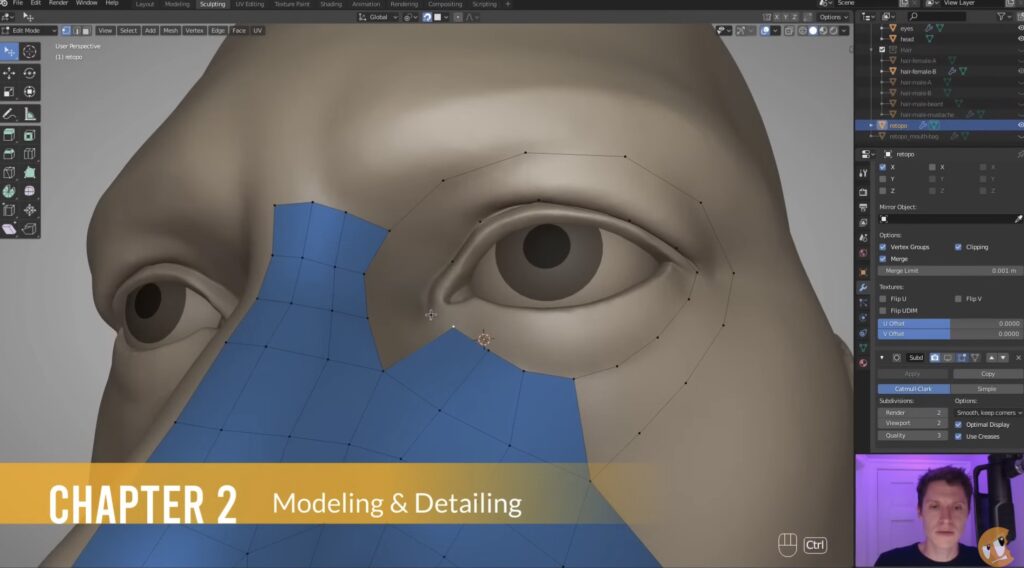Click the Apply modifier button

click(x=912, y=374)
